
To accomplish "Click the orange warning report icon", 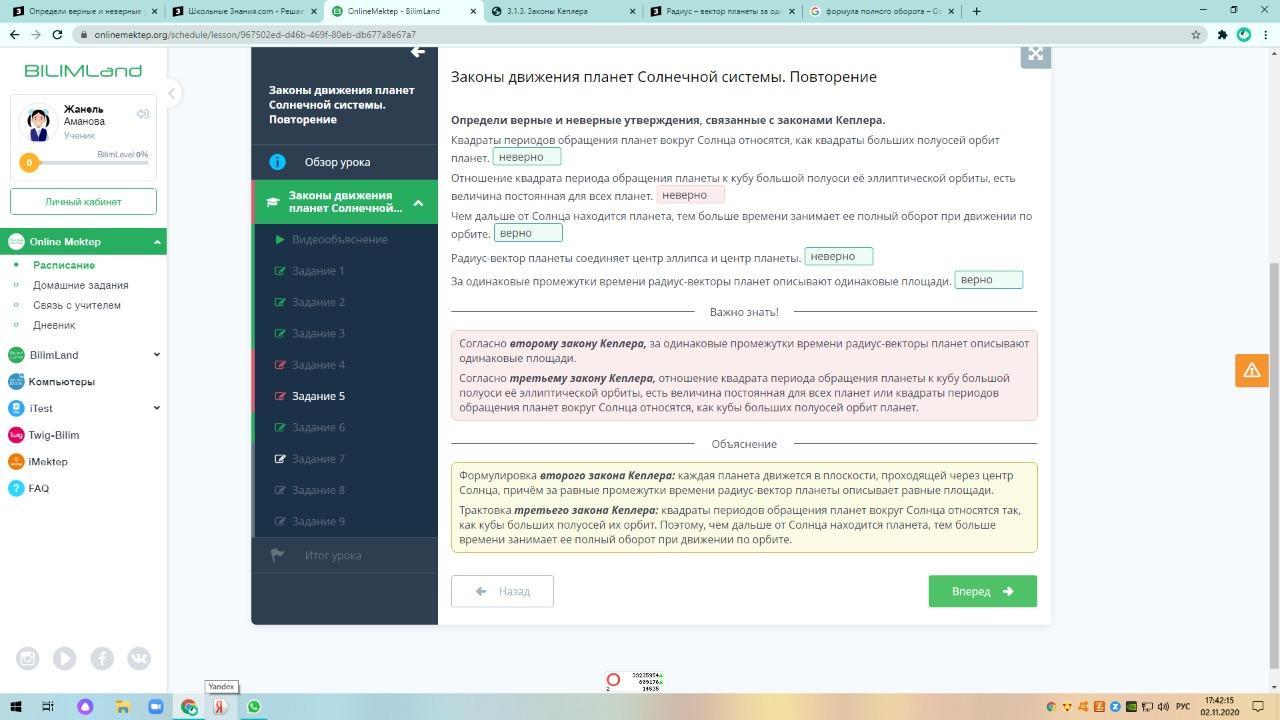I will 1251,370.
